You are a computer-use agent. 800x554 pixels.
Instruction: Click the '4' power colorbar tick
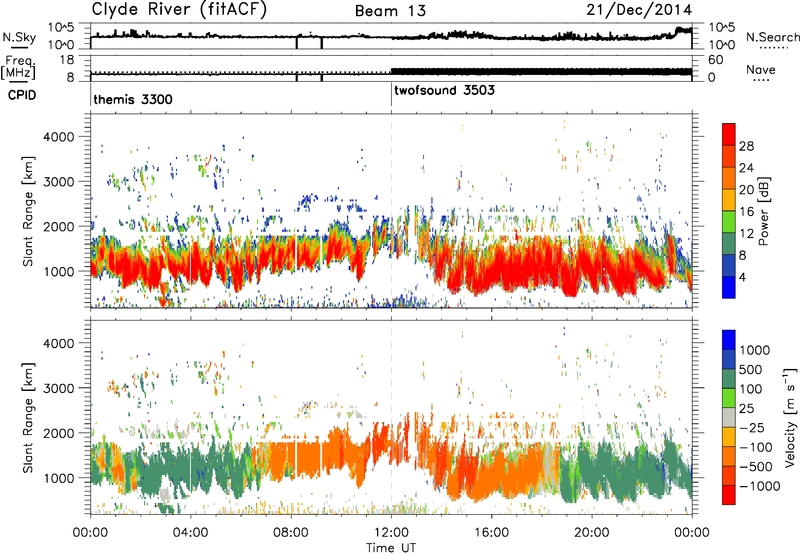(x=742, y=278)
